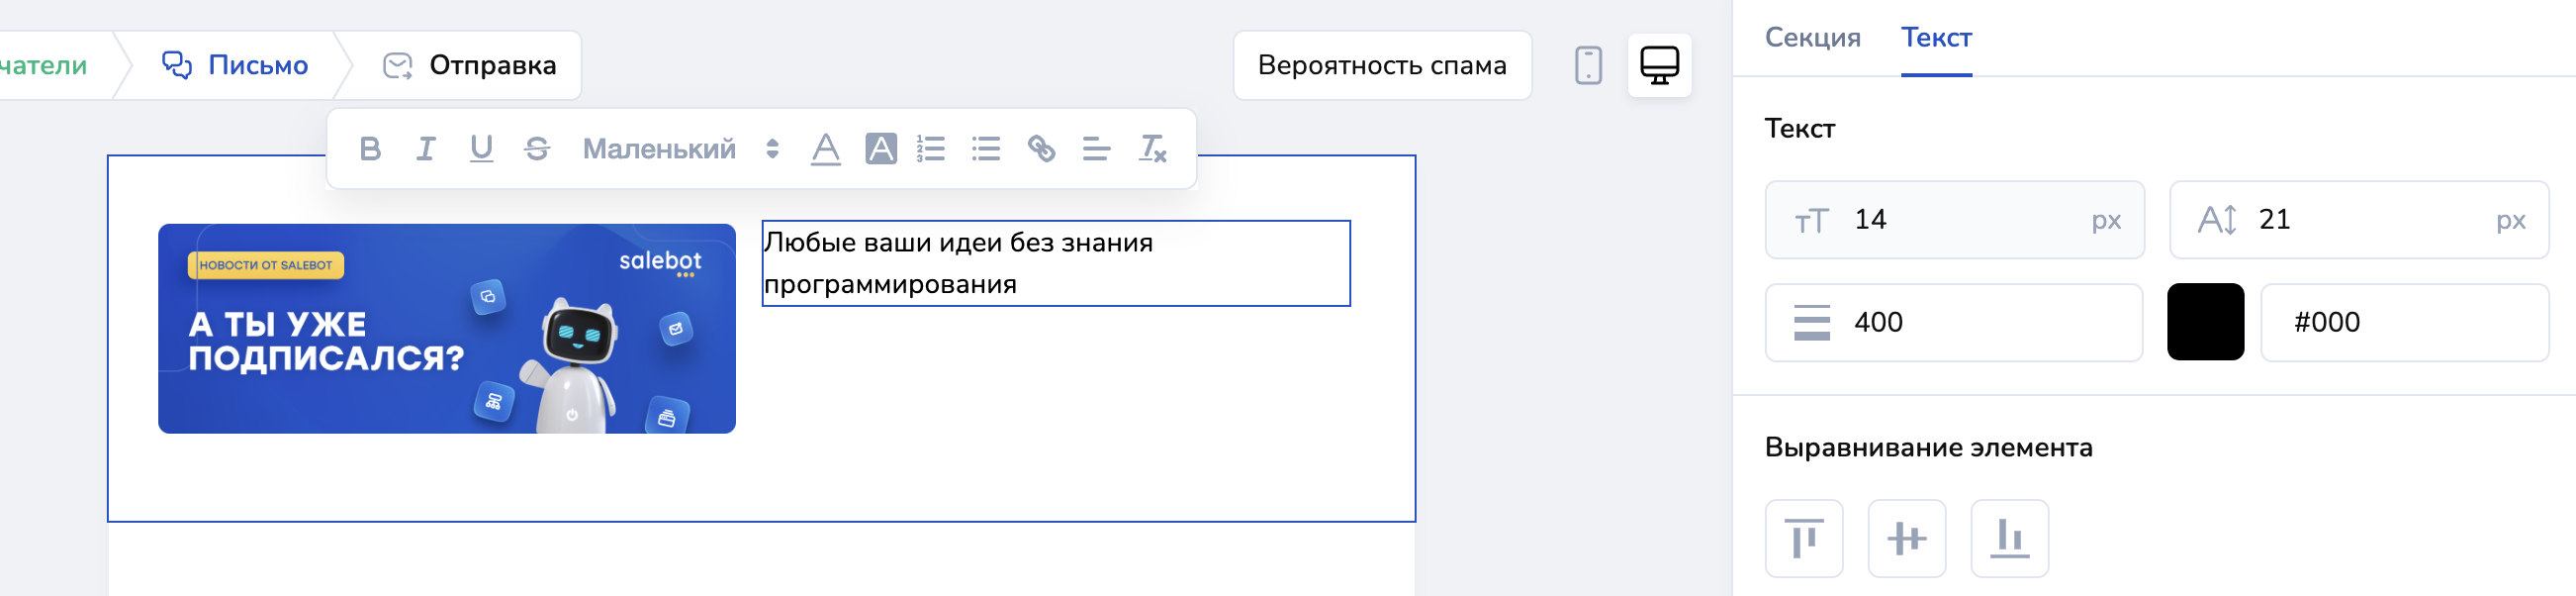Image resolution: width=2576 pixels, height=596 pixels.
Task: Apply italic formatting to text
Action: 426,149
